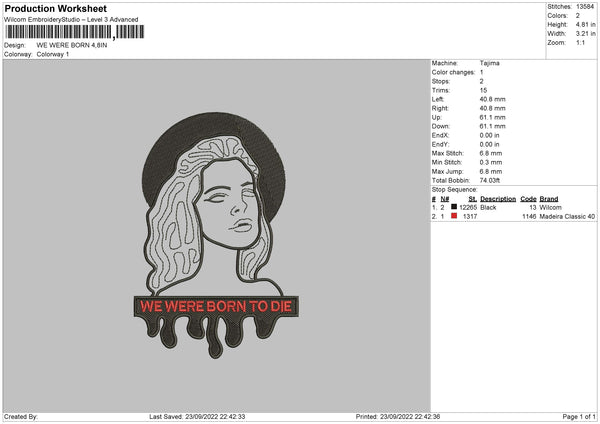Click the Min Stitch value 0.3 mm
This screenshot has height=424, width=600.
click(491, 162)
